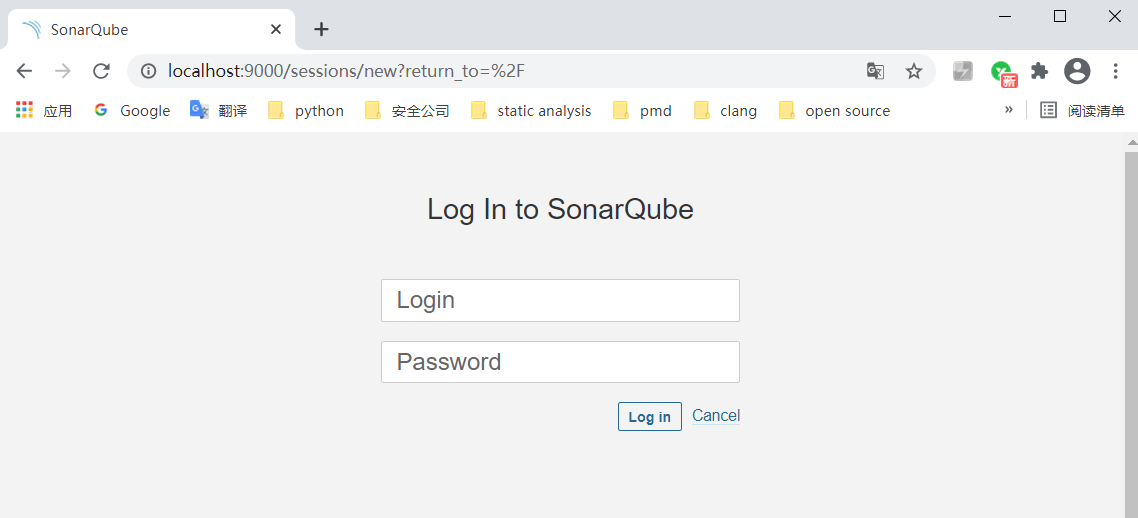
Task: Open the extensions puzzle icon
Action: coord(1039,71)
